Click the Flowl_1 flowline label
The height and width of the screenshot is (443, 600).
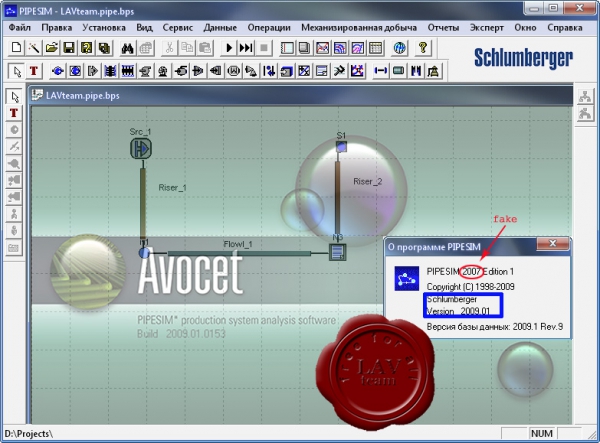click(238, 244)
